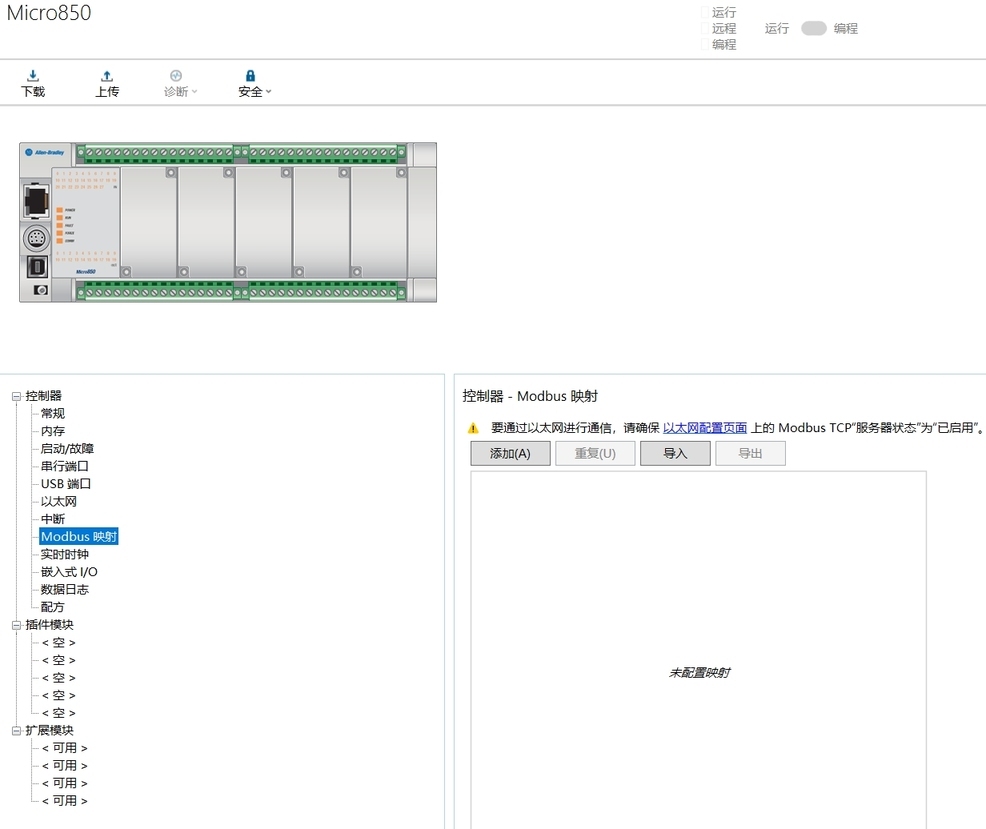Select 以太网 in the controller tree
This screenshot has width=986, height=829.
[x=58, y=501]
